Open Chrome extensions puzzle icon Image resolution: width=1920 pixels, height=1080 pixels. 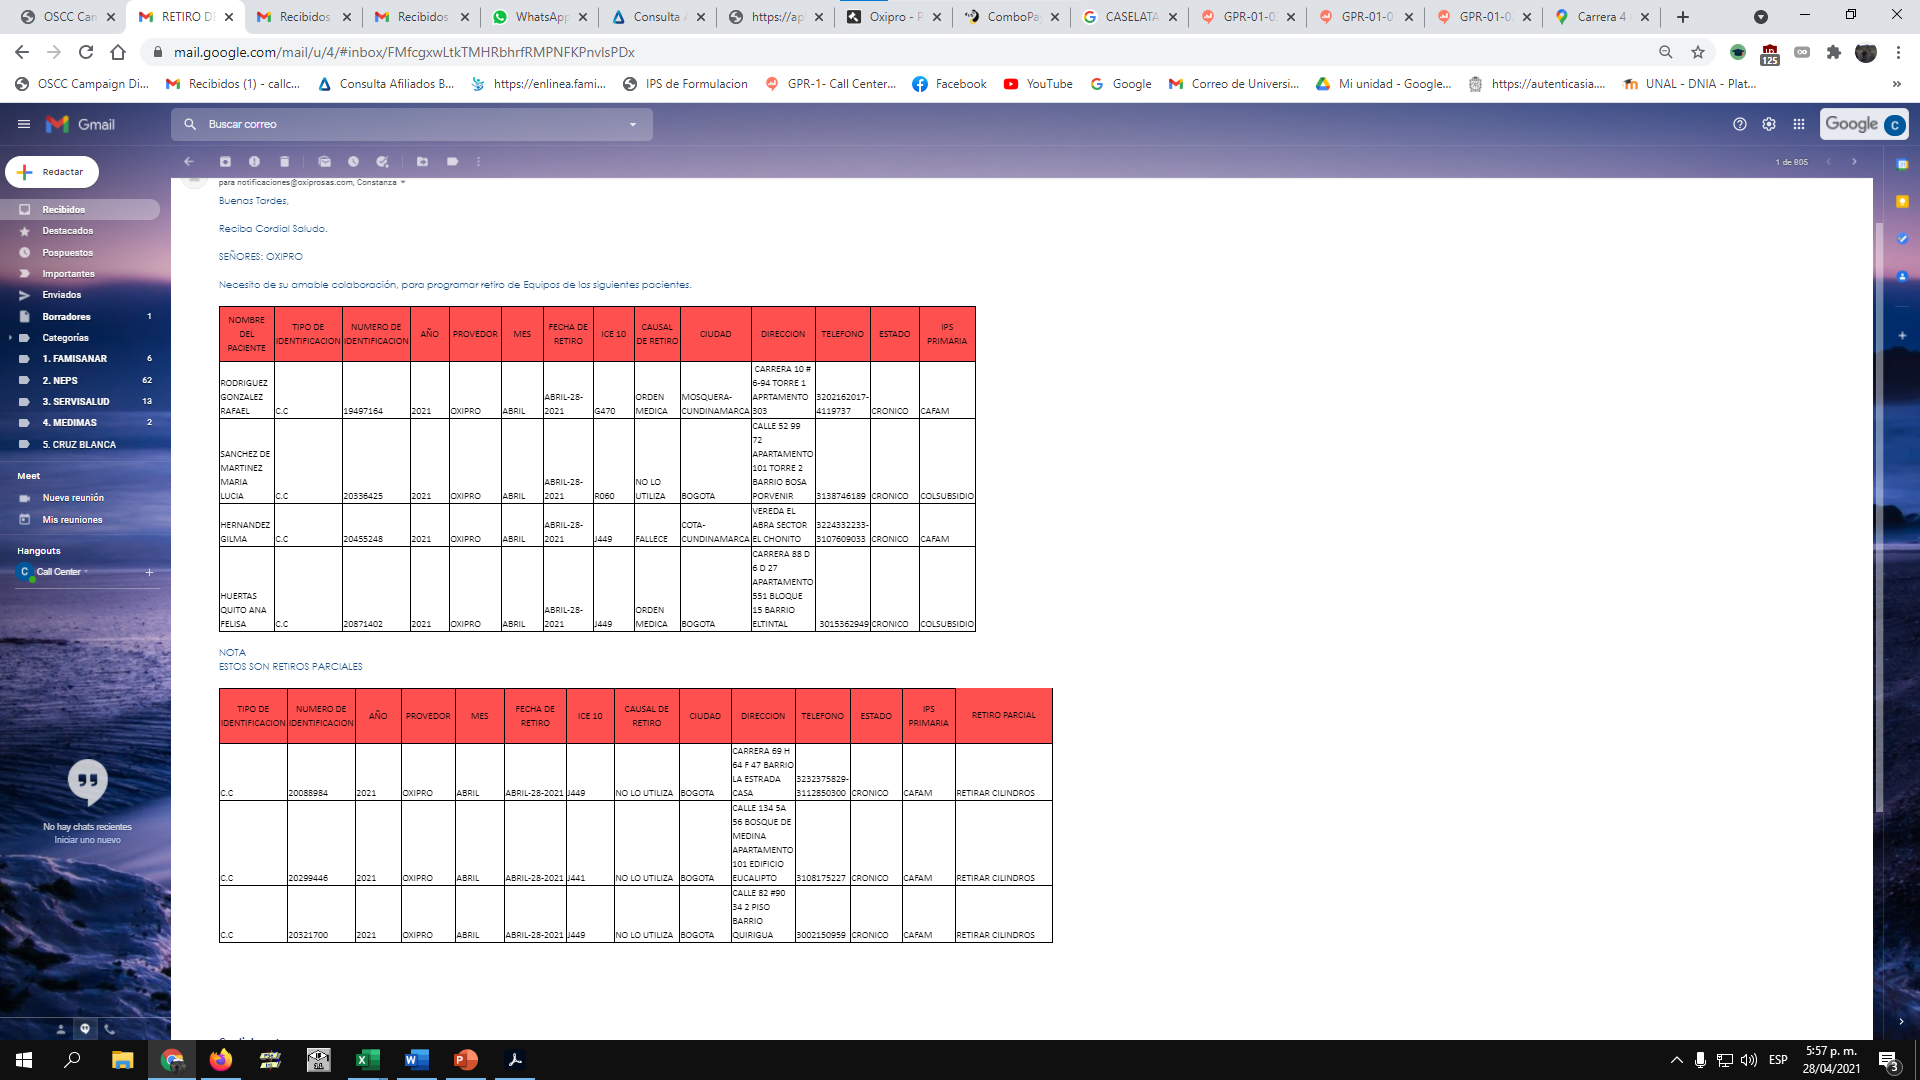1834,52
